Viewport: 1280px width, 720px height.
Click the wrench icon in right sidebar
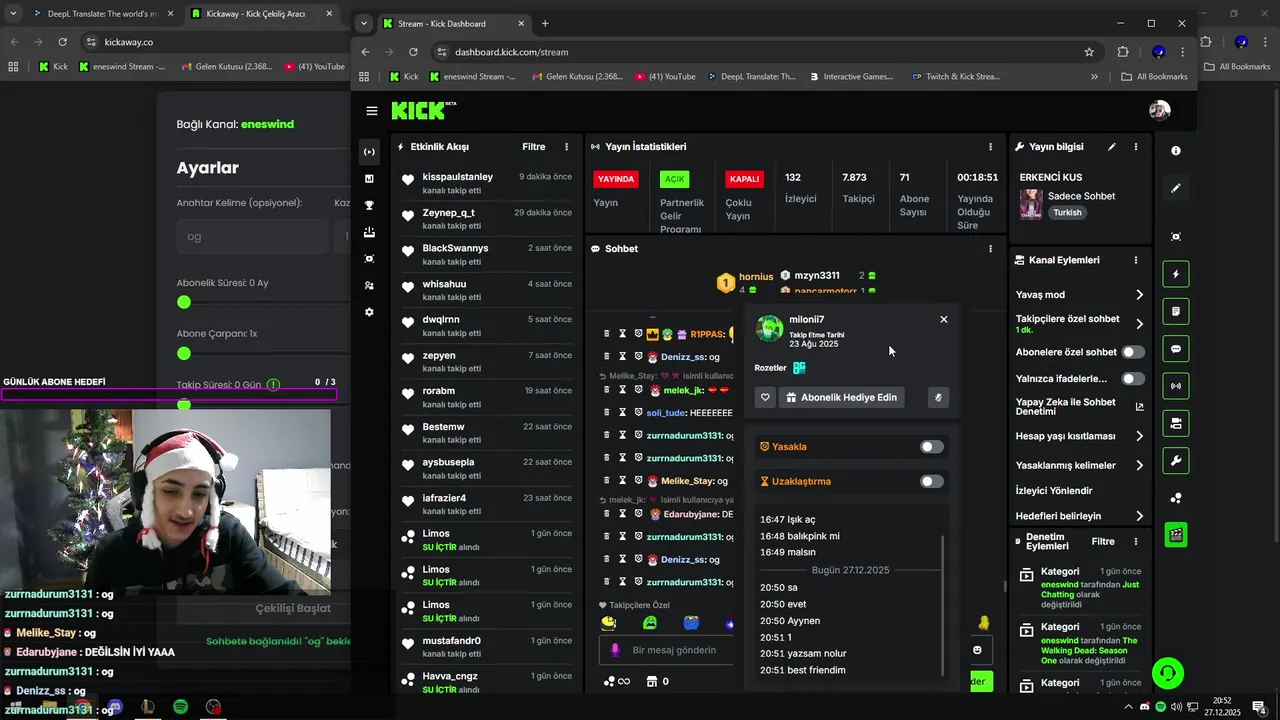1176,461
